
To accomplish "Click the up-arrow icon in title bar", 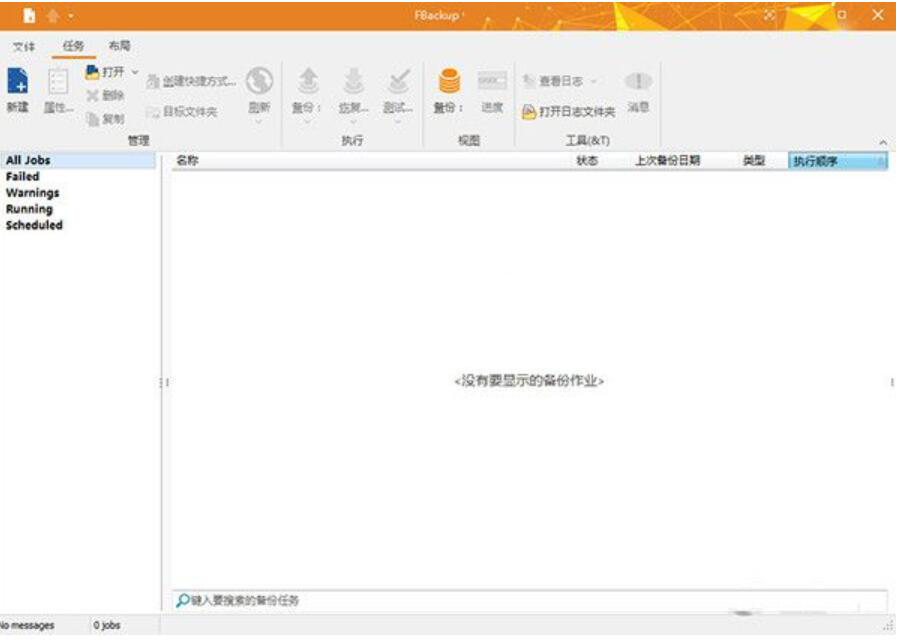I will click(x=53, y=16).
